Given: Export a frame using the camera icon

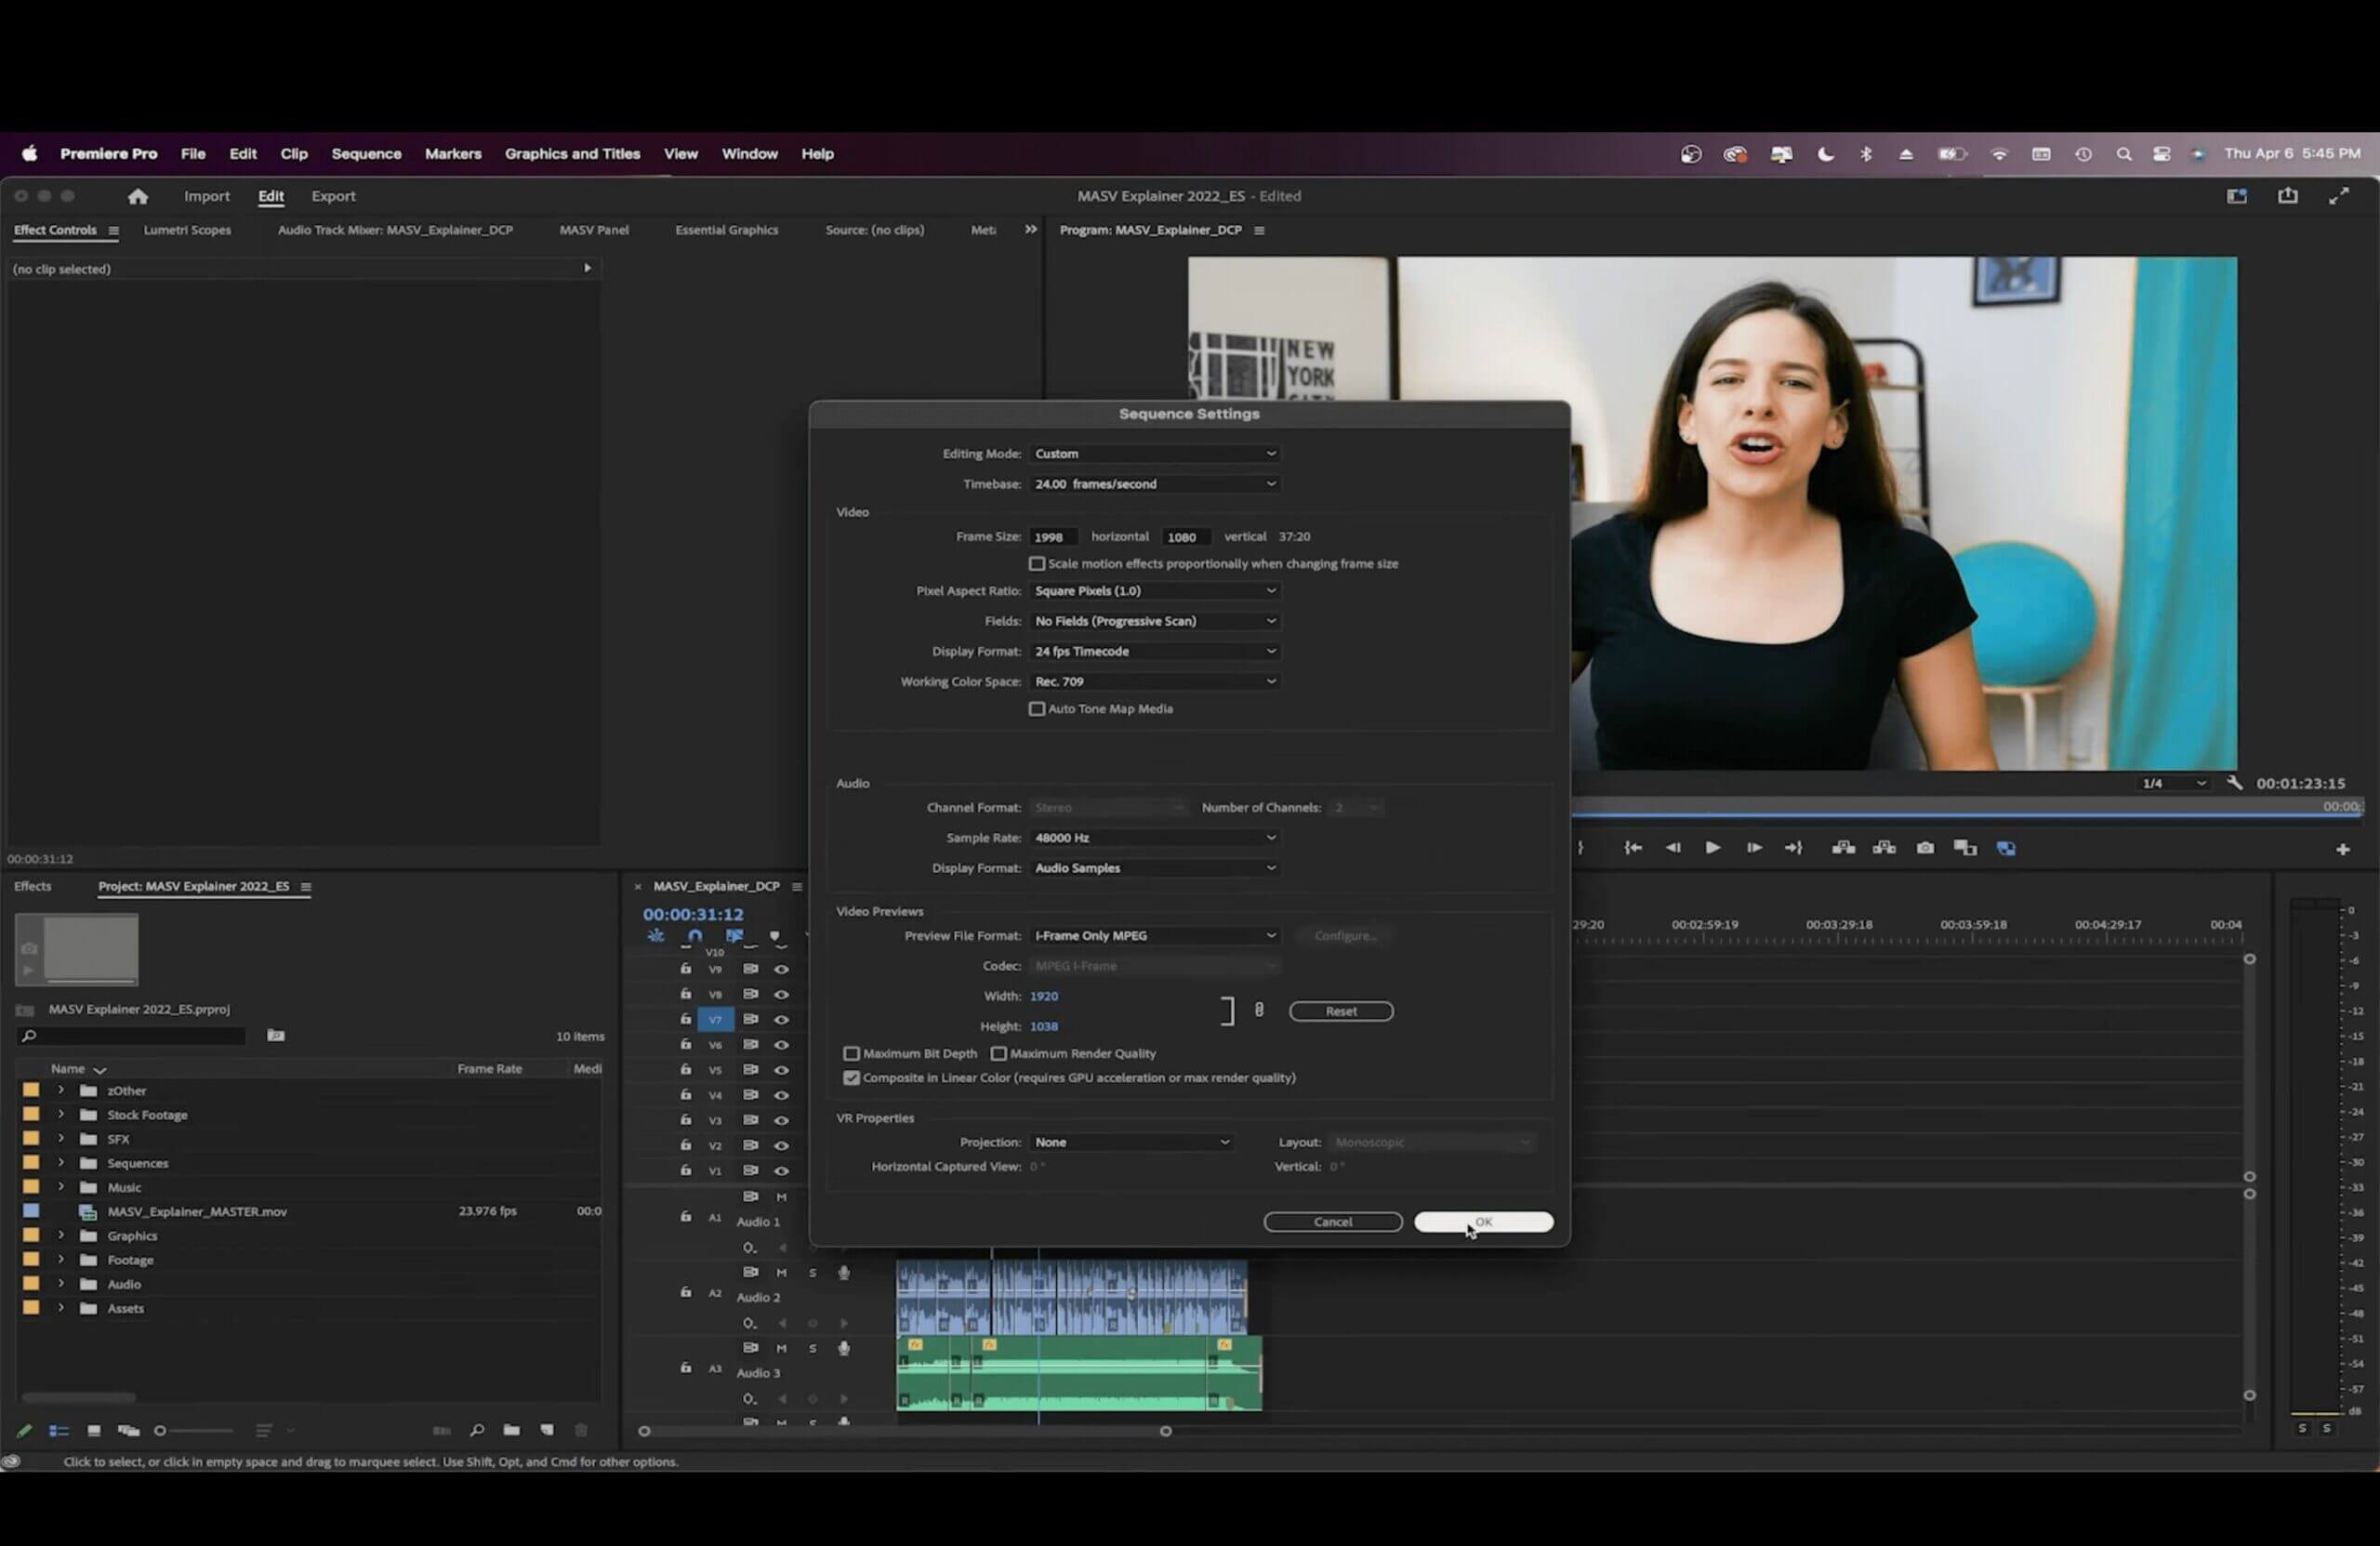Looking at the screenshot, I should click(x=1925, y=847).
